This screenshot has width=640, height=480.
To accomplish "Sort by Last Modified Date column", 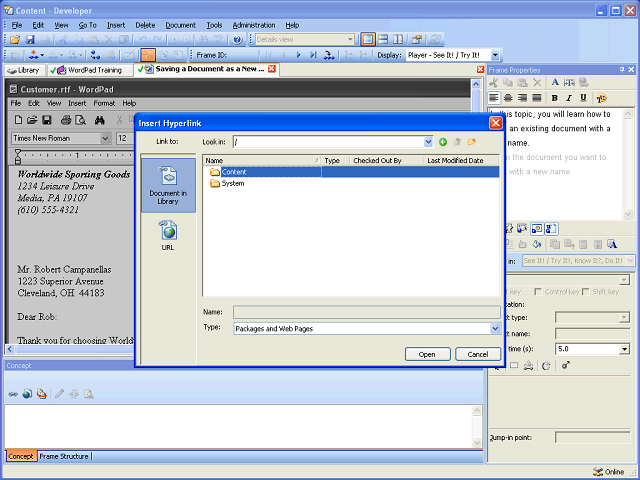I will tap(461, 161).
